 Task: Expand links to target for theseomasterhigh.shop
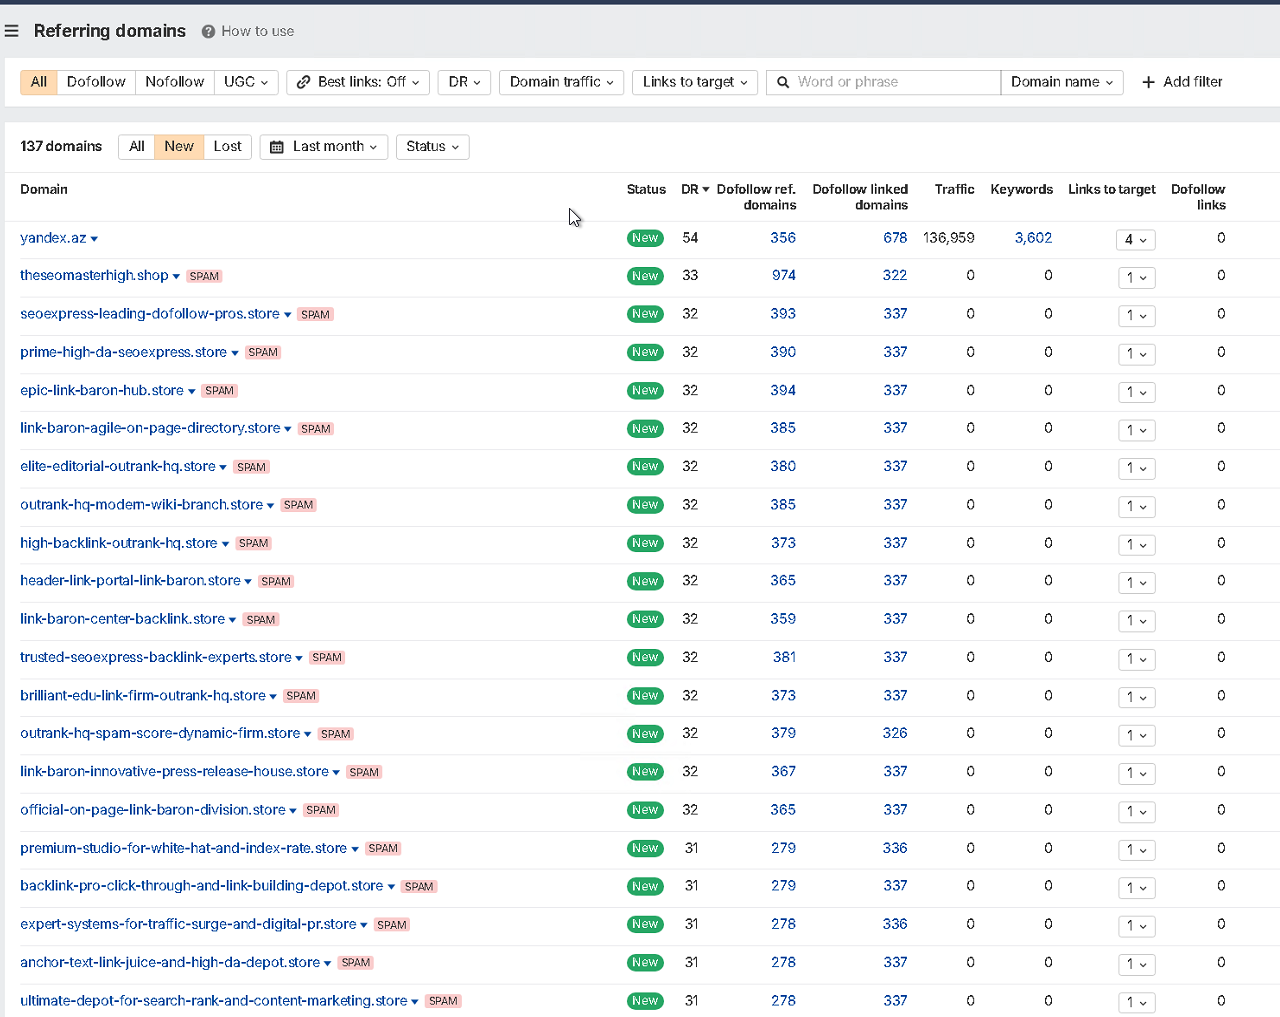pos(1136,278)
